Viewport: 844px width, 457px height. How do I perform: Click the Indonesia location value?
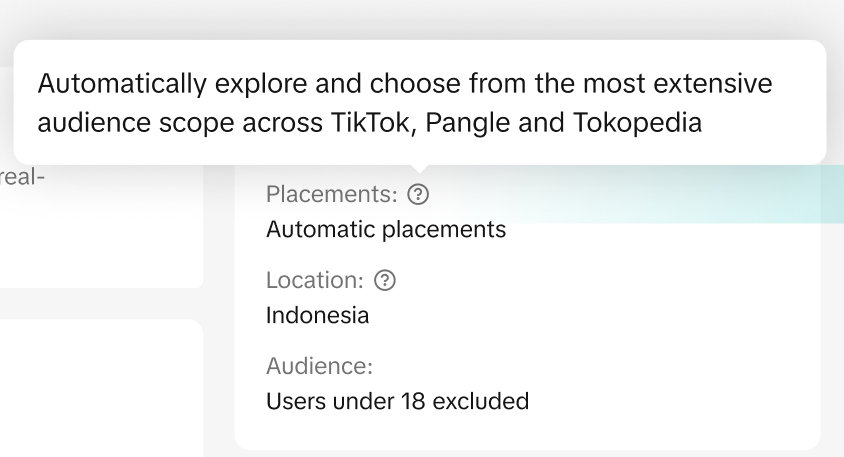click(x=317, y=316)
